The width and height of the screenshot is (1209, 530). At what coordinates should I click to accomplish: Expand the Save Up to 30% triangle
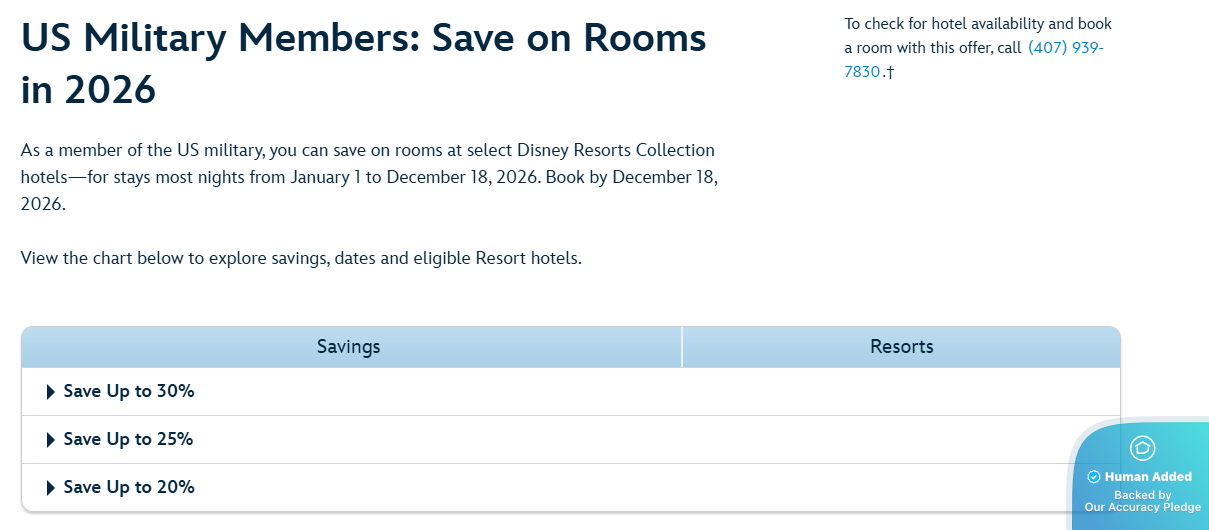coord(51,392)
